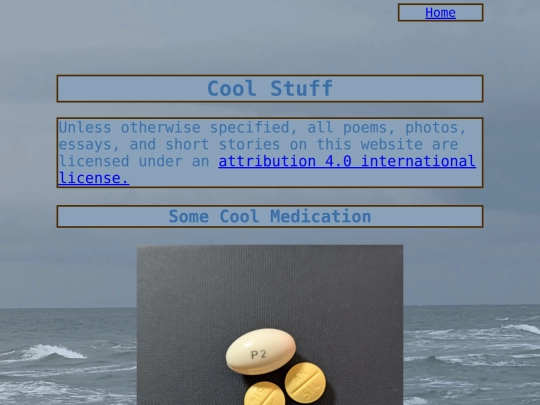This screenshot has height=405, width=540.
Task: Follow the attribution 4.0 international license link
Action: pos(347,162)
